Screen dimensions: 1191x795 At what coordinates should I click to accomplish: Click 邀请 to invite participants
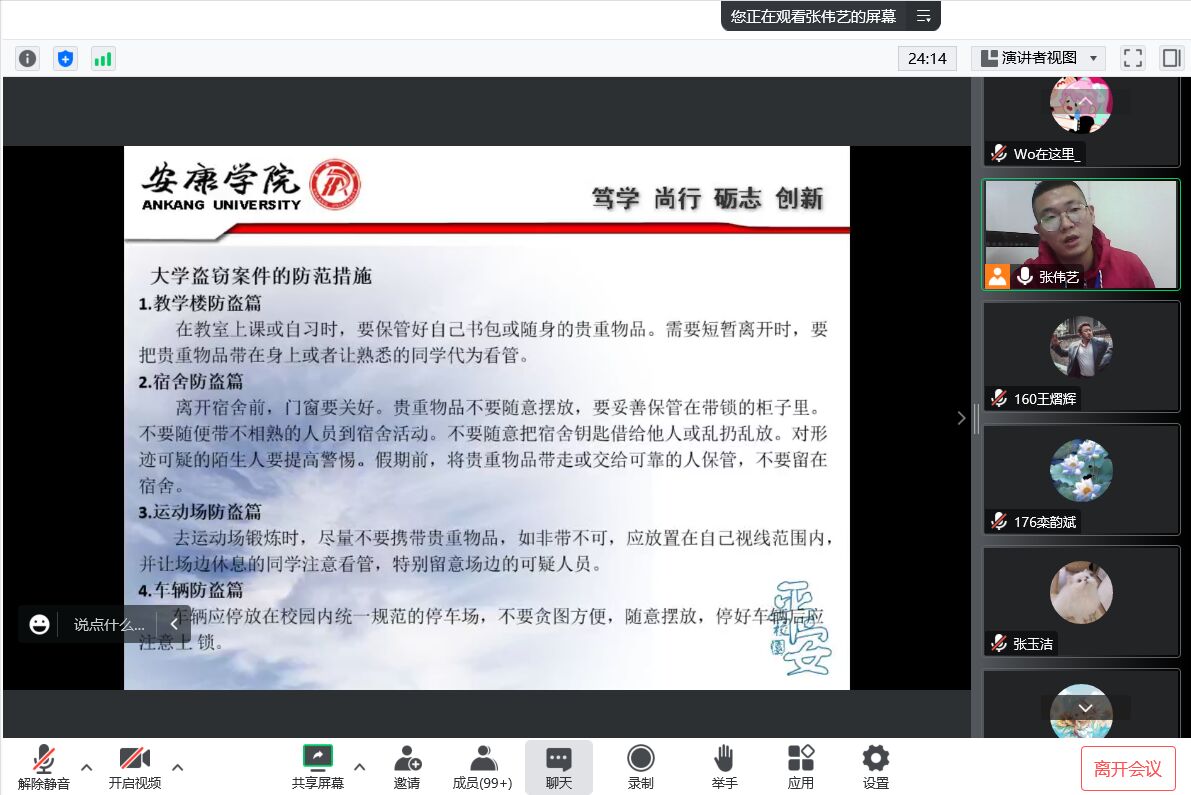[407, 766]
